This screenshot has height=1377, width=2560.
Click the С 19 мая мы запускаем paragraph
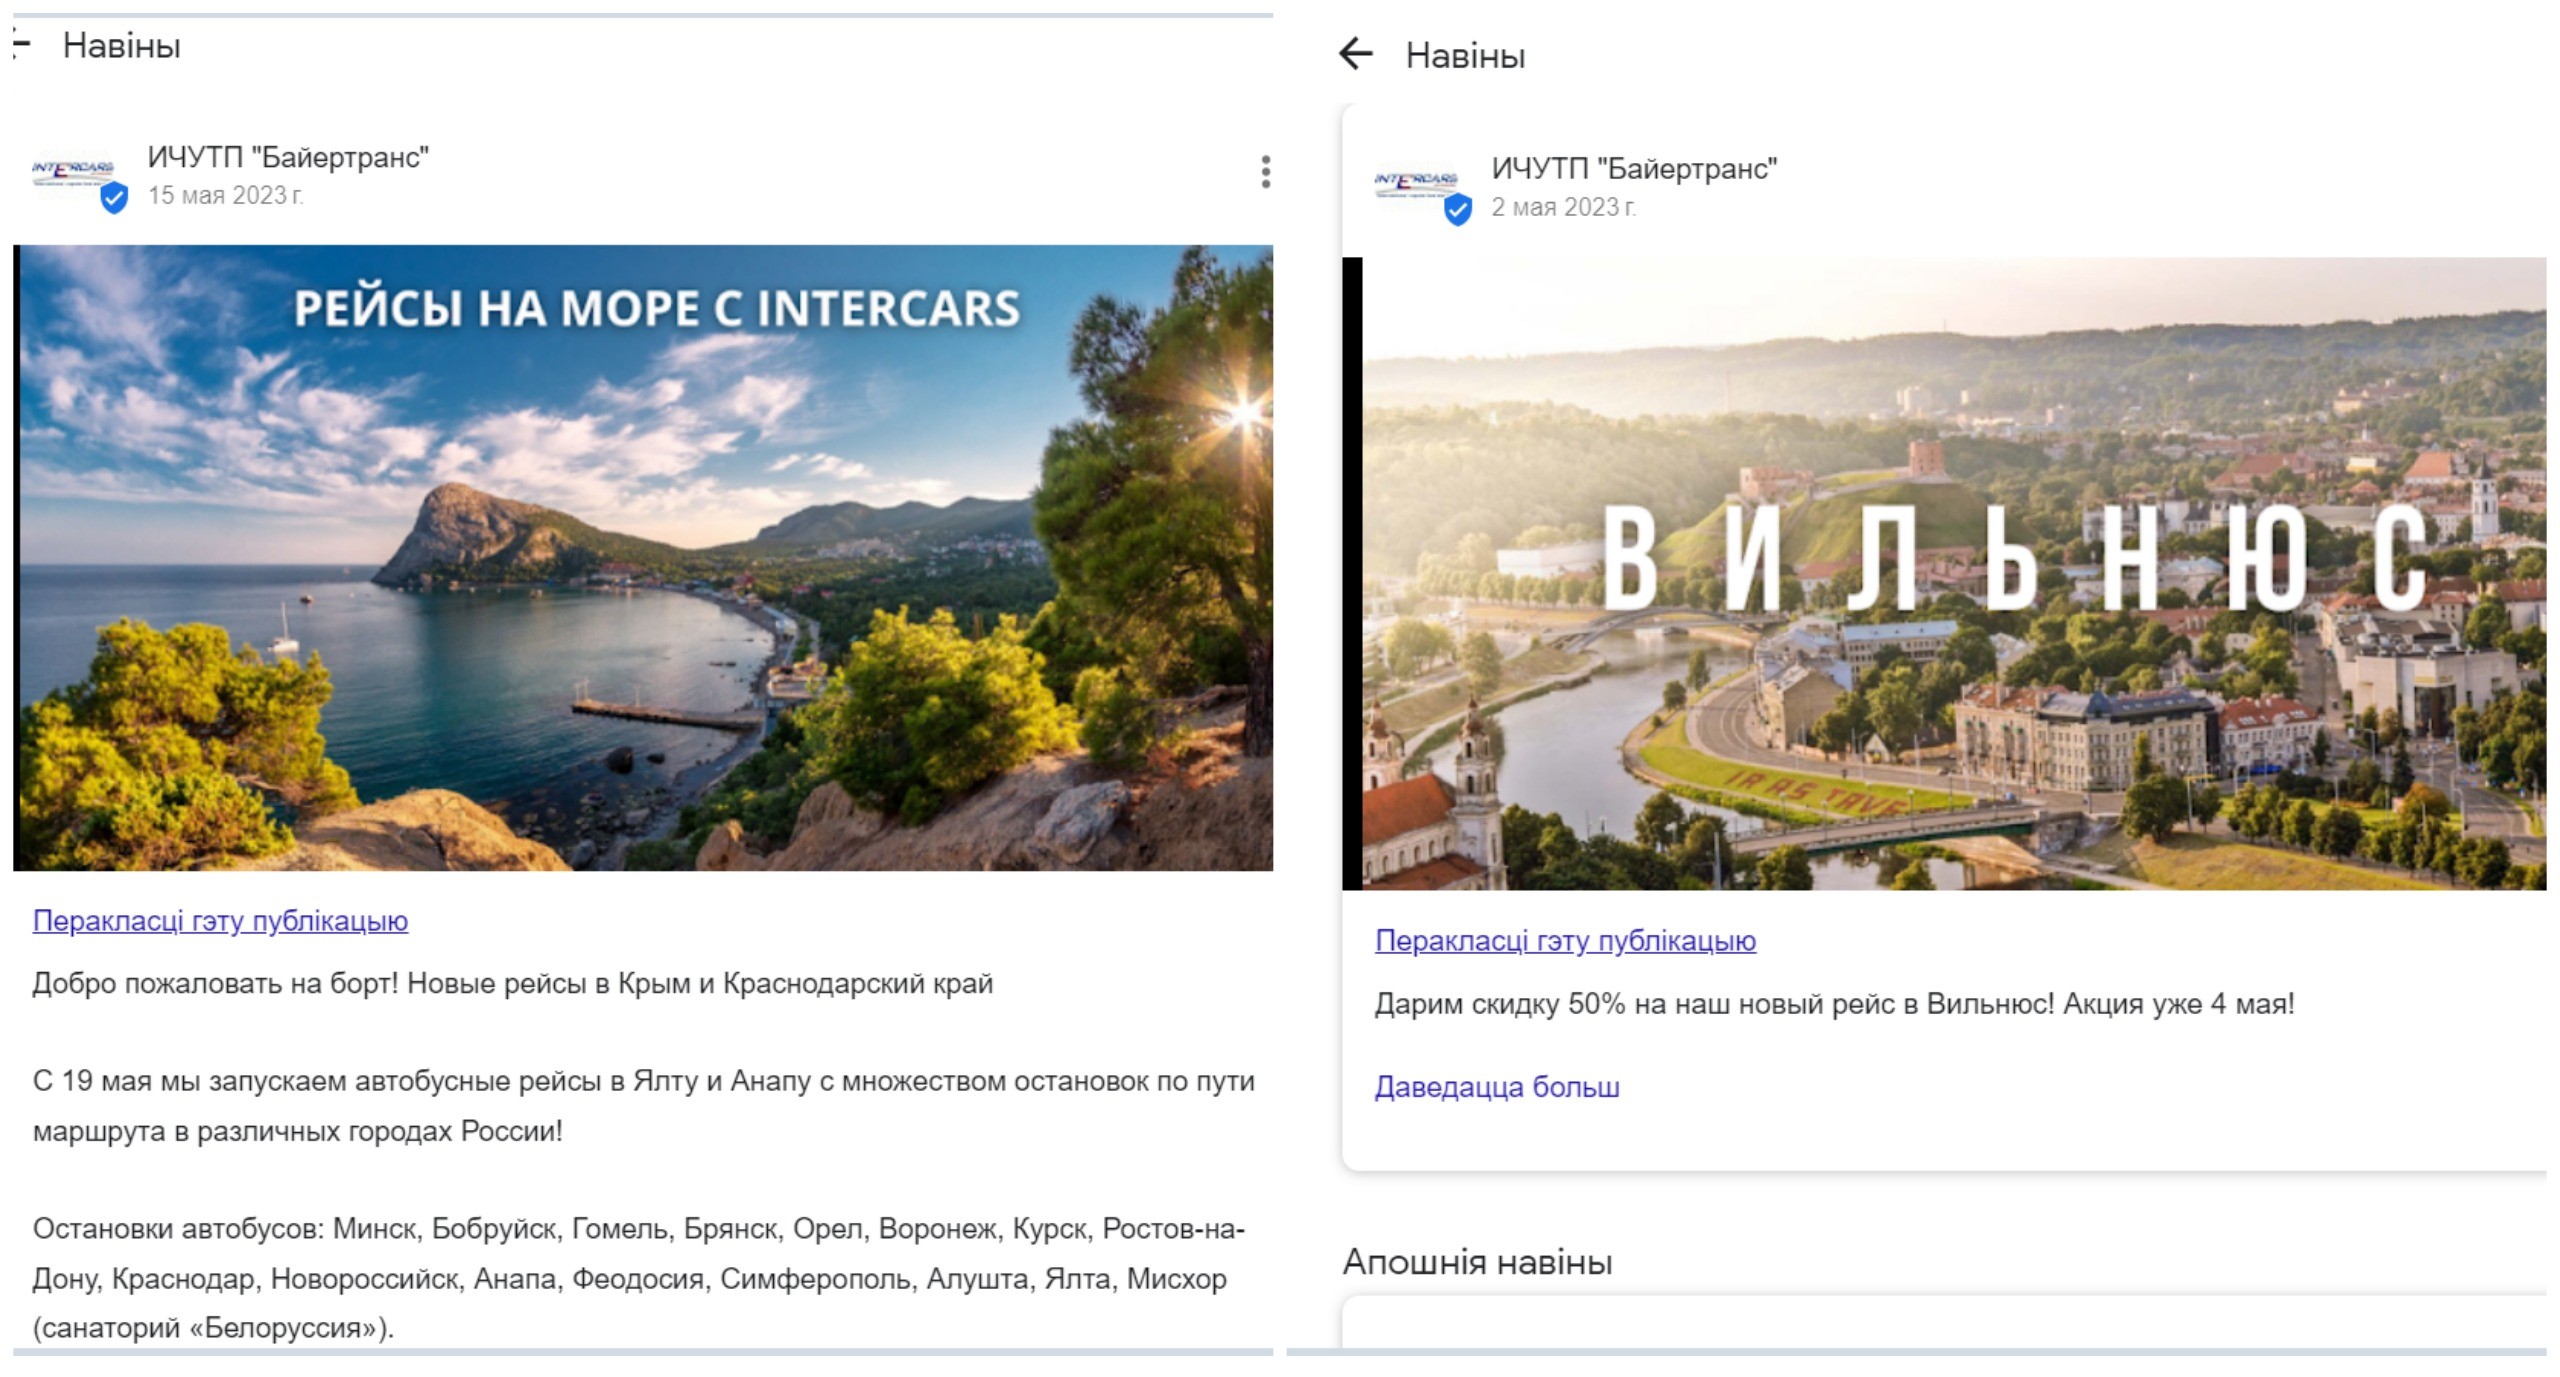tap(643, 1106)
